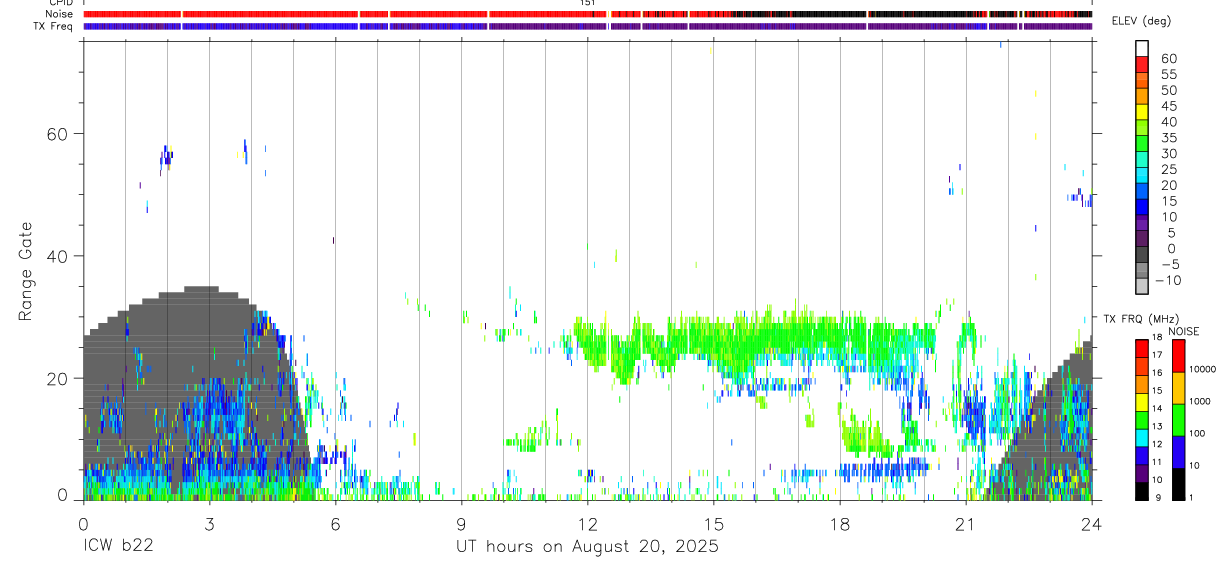
Task: Click the Noise row label at top
Action: point(59,14)
